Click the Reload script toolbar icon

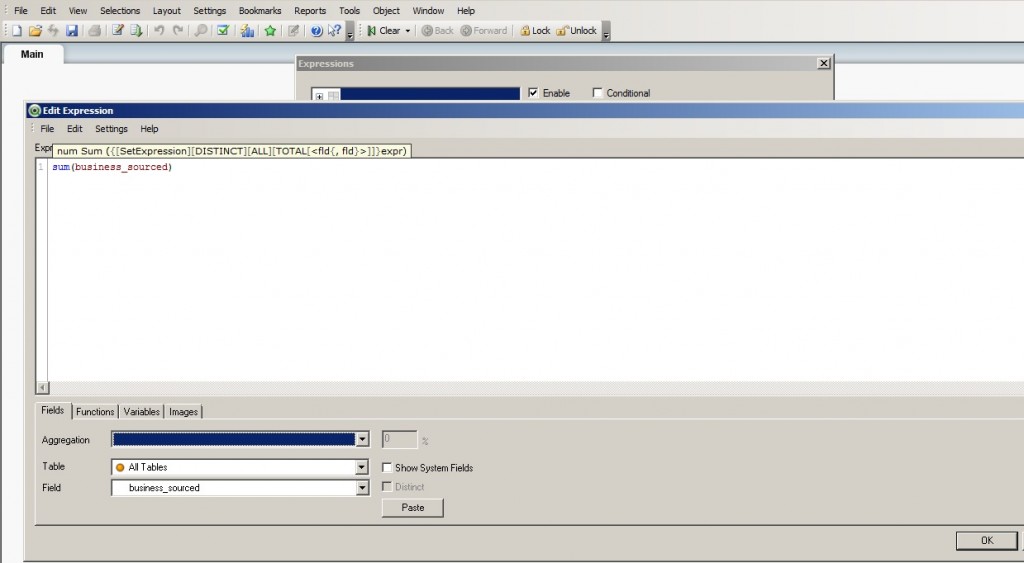(x=136, y=31)
